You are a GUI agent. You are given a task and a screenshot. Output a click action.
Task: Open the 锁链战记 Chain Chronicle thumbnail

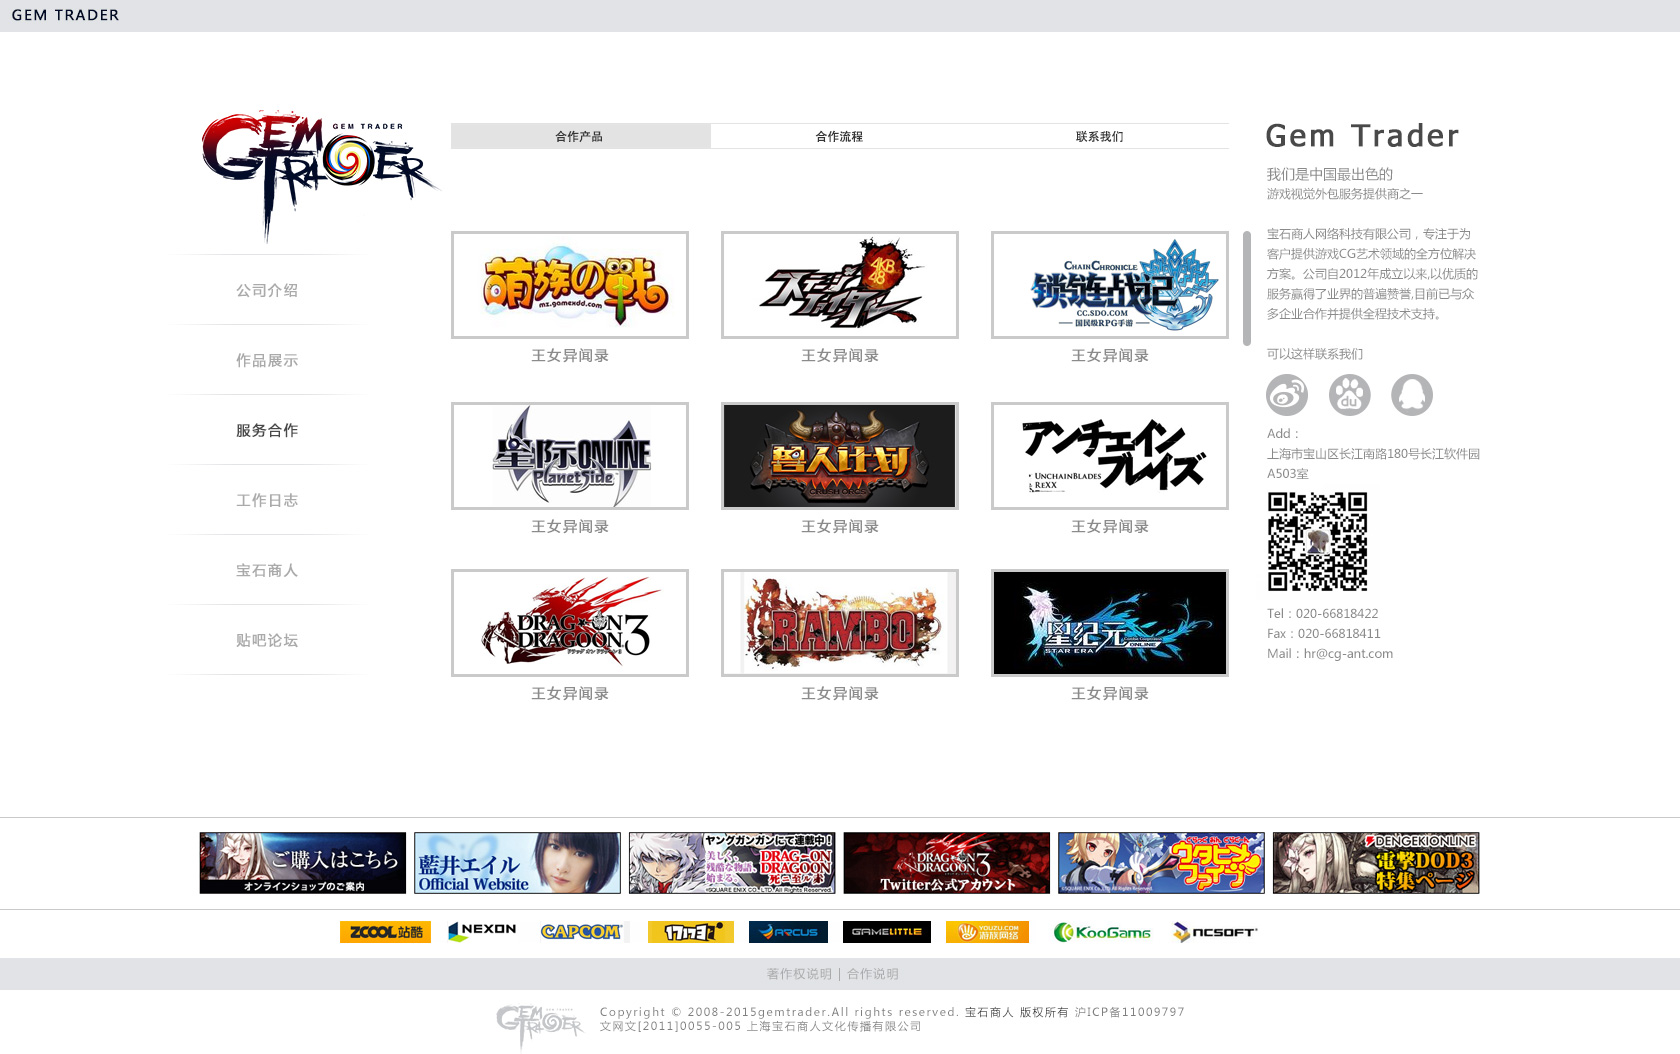[x=1110, y=285]
